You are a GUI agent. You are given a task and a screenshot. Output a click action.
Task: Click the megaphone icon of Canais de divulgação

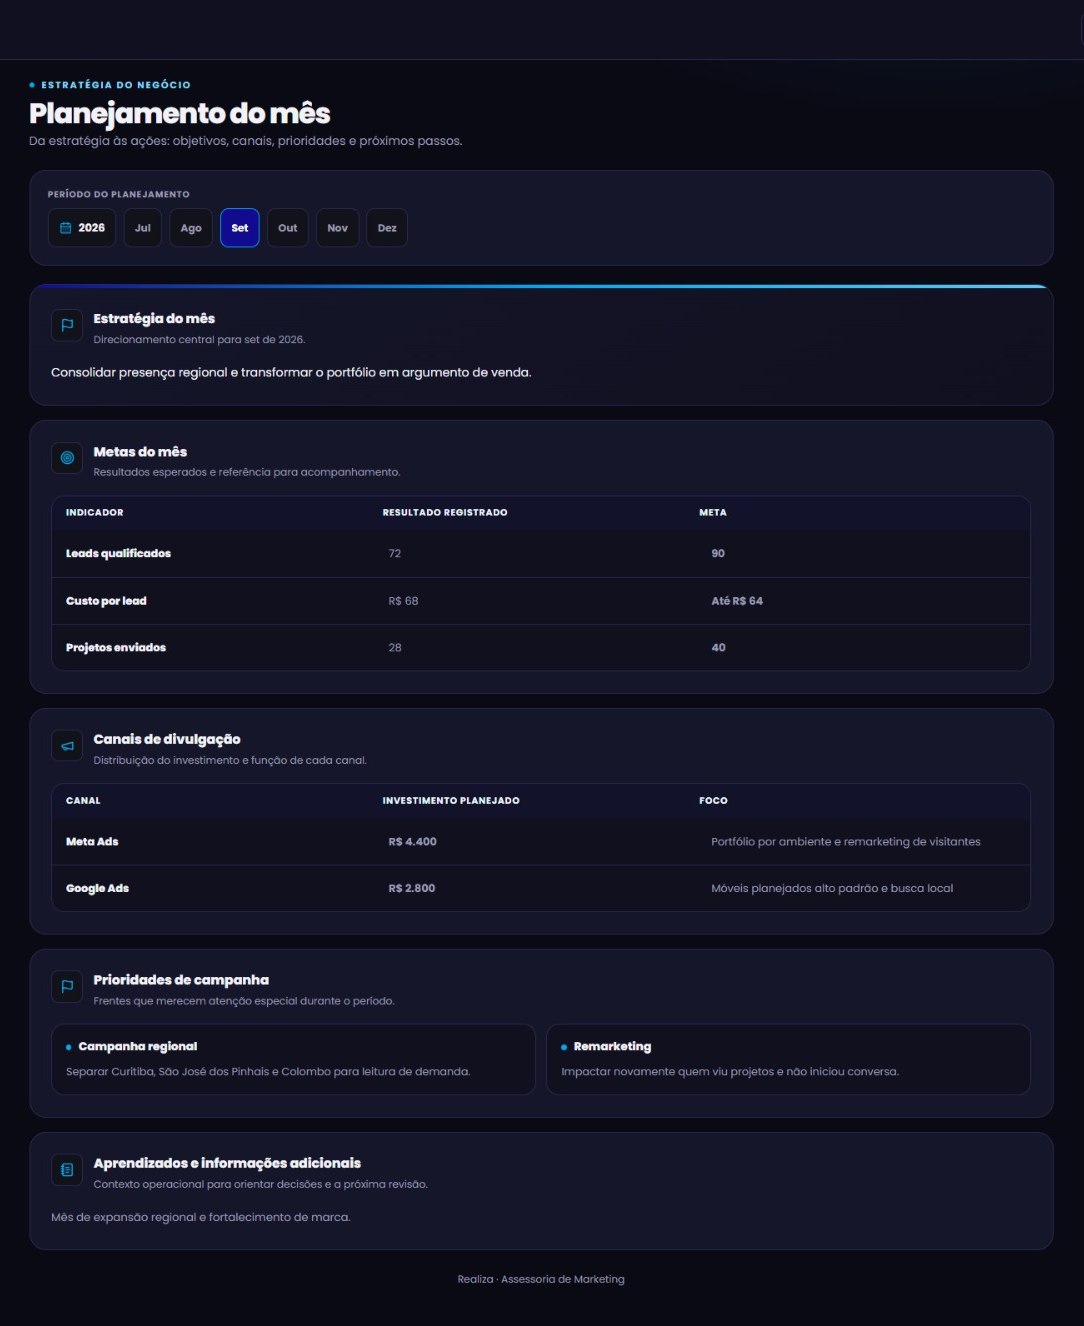click(x=67, y=746)
